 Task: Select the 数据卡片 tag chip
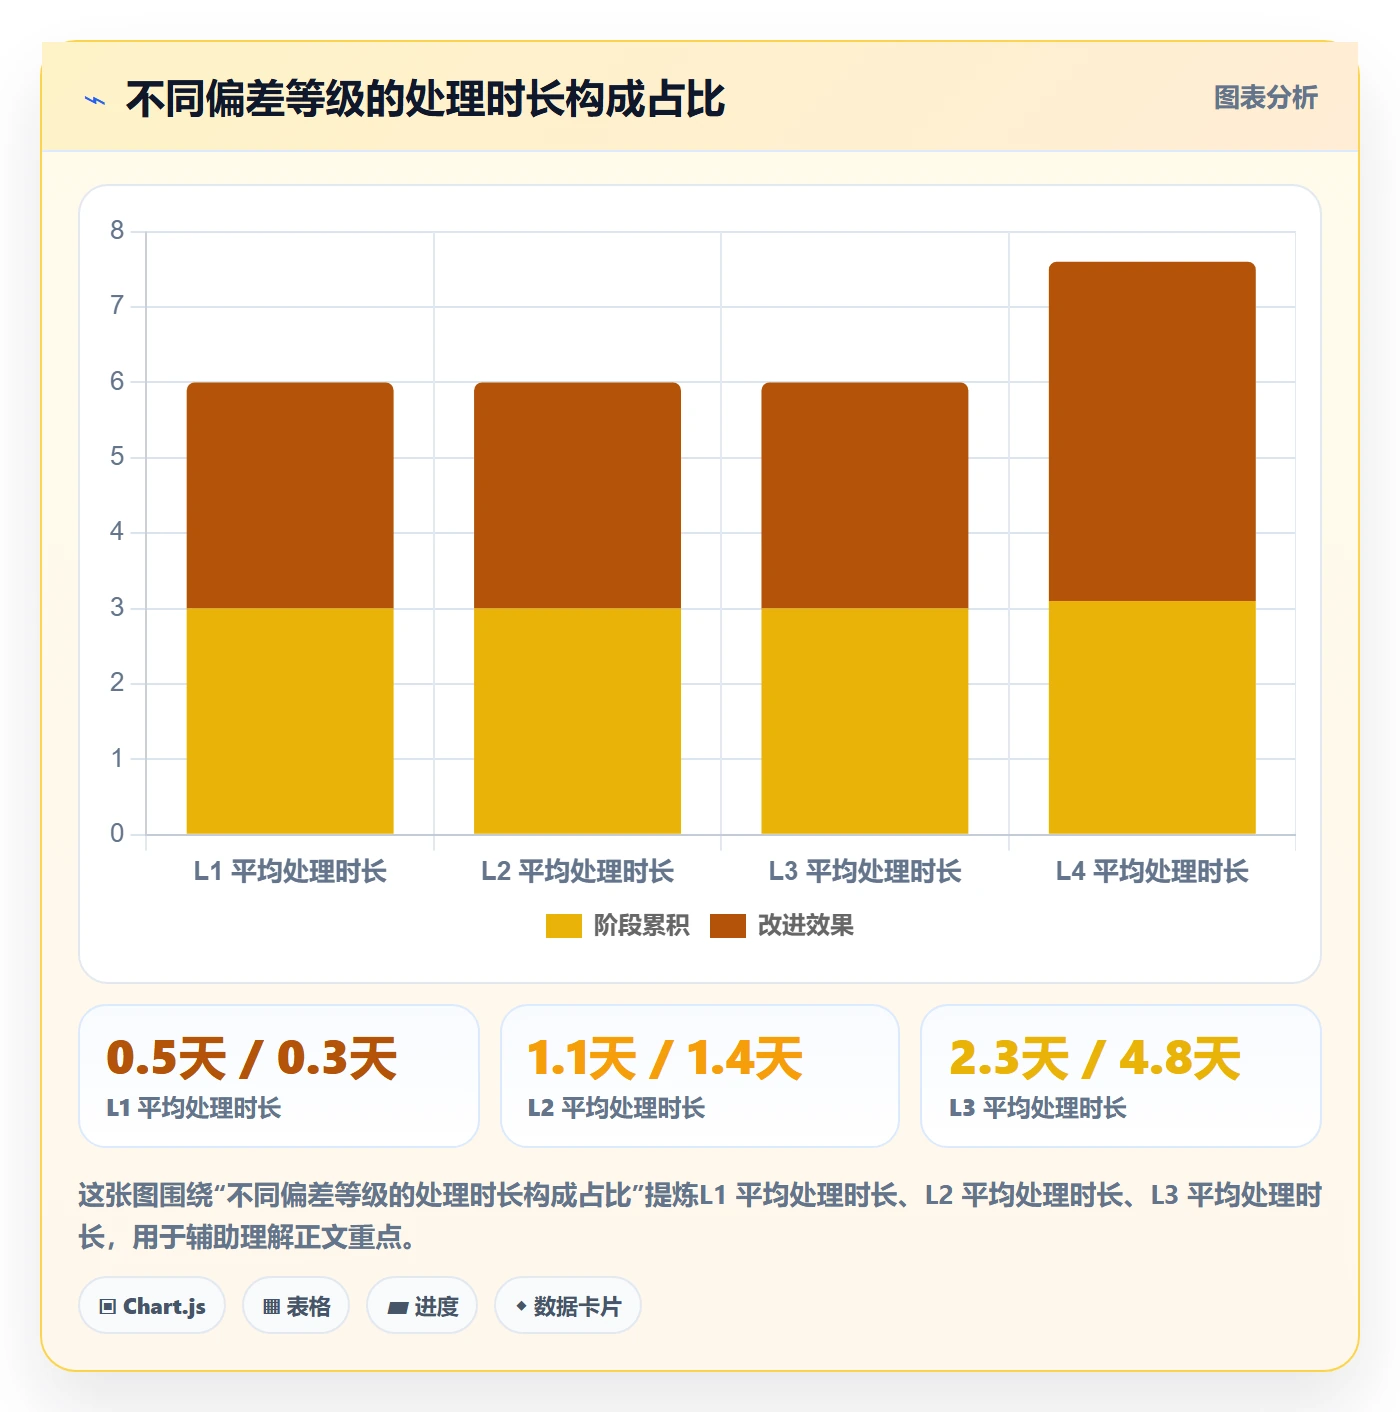pos(568,1306)
